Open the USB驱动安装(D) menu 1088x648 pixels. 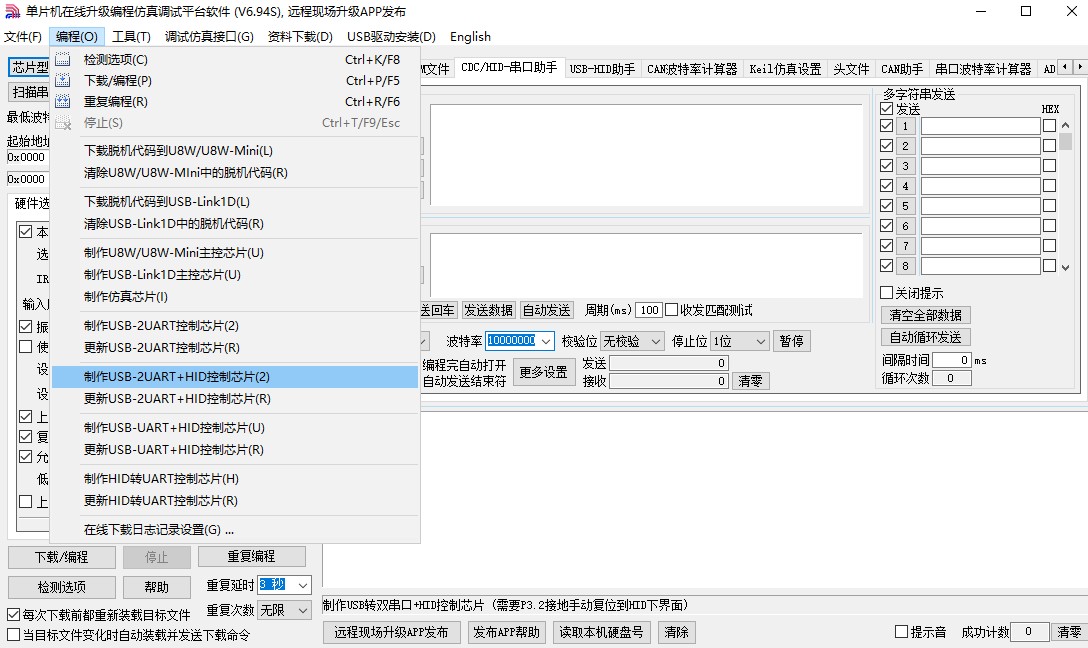pos(391,37)
